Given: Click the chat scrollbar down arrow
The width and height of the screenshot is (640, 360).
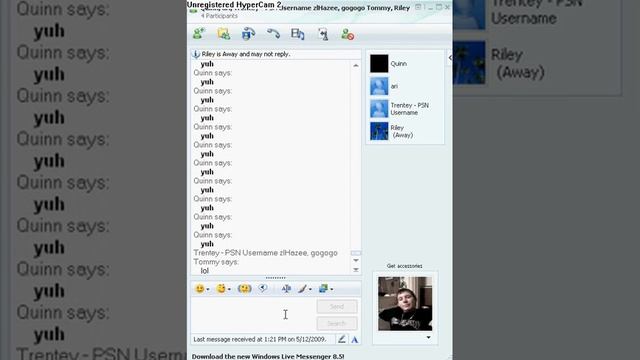Looking at the screenshot, I should tap(356, 260).
